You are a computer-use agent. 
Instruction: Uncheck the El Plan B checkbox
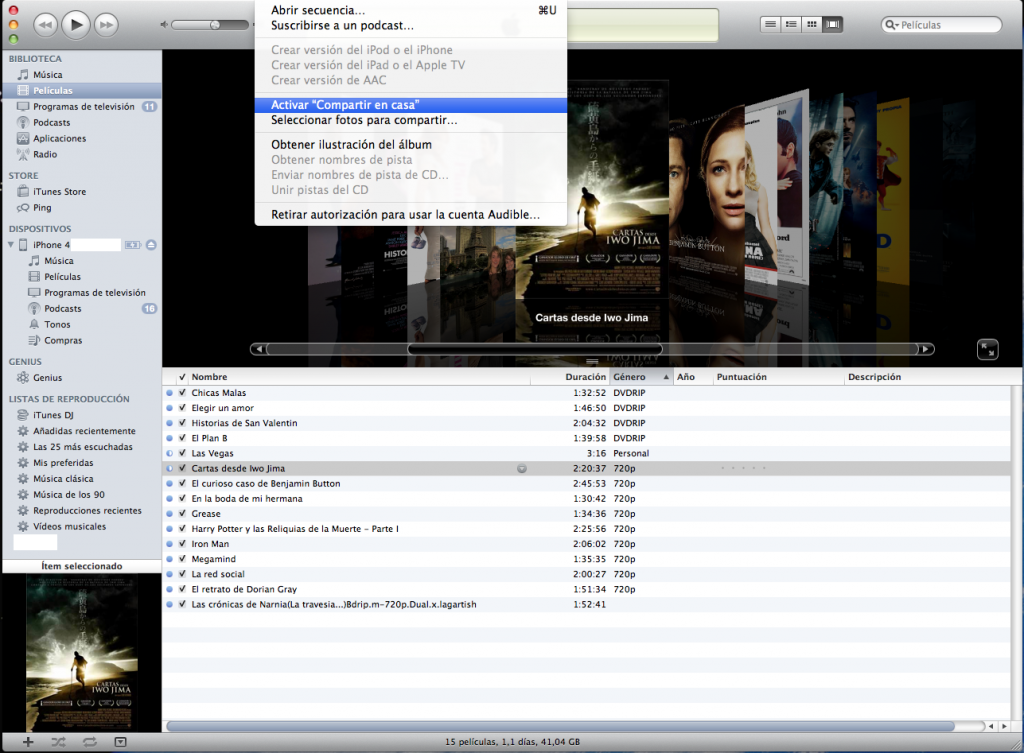(x=182, y=438)
